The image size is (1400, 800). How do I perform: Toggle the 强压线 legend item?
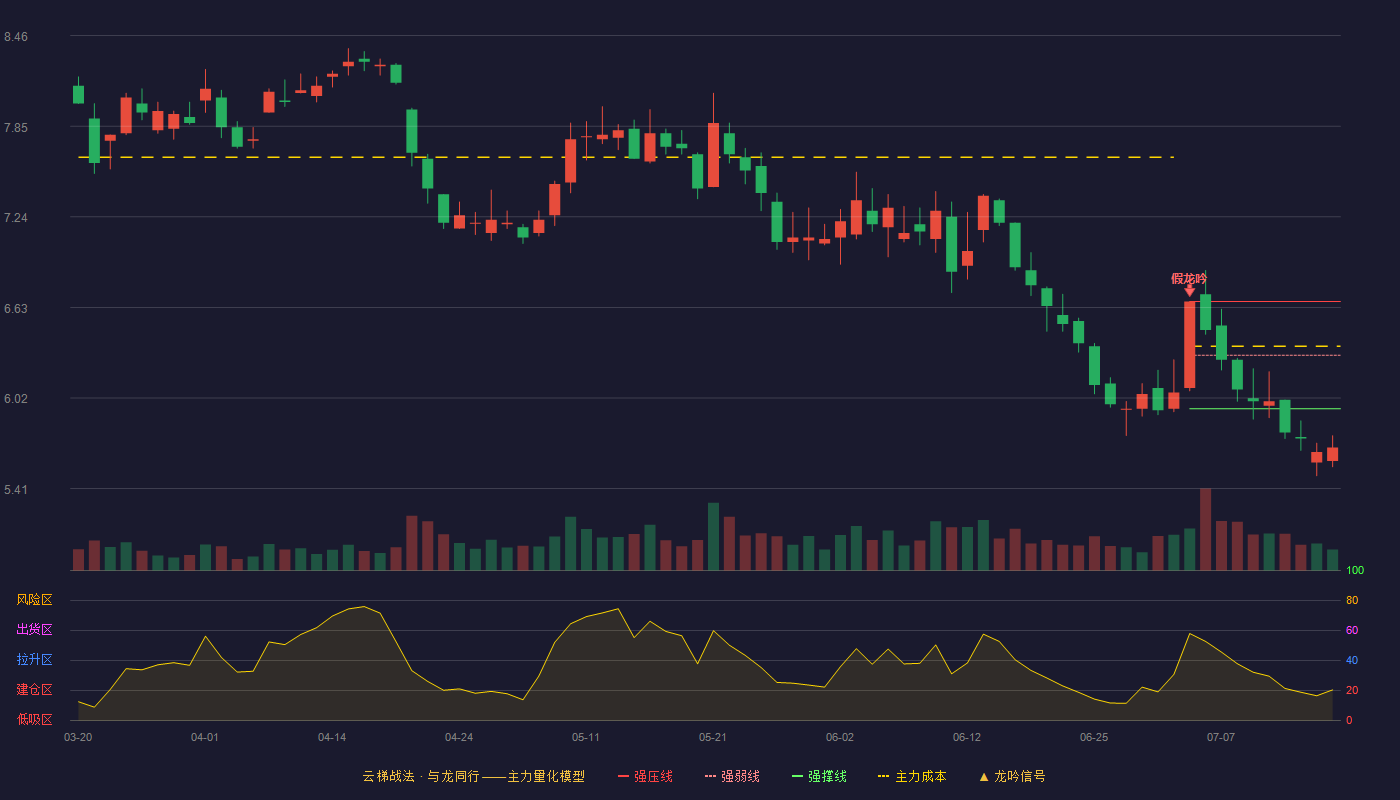pos(645,776)
